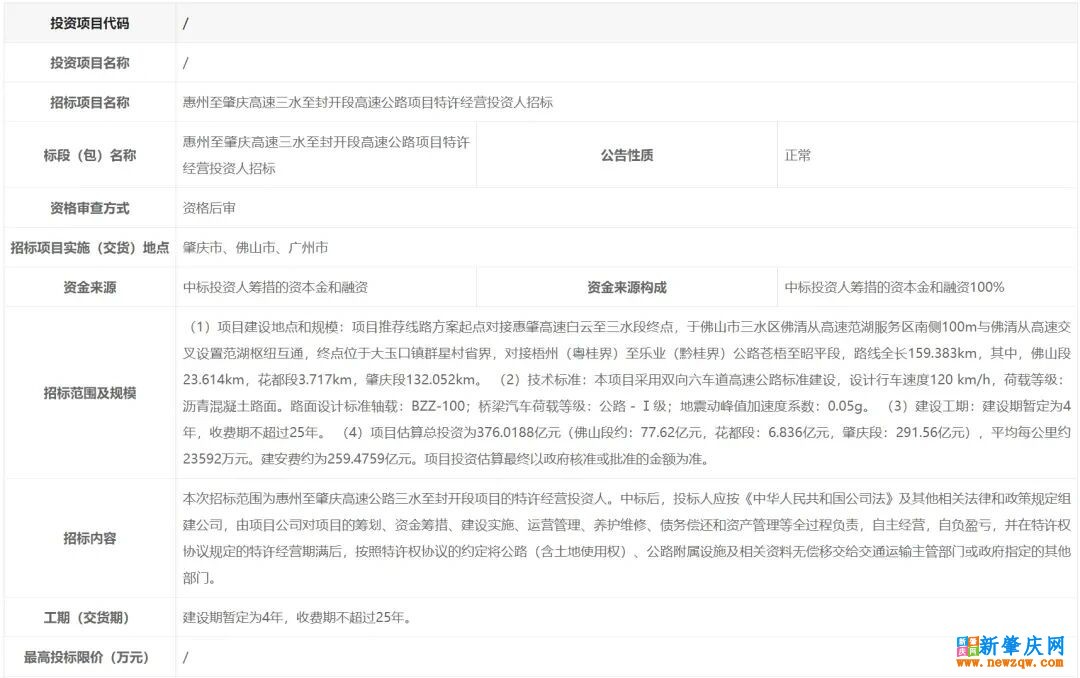Click the 招标范围及规模 label
Screen dimensions: 1080x678
point(89,393)
